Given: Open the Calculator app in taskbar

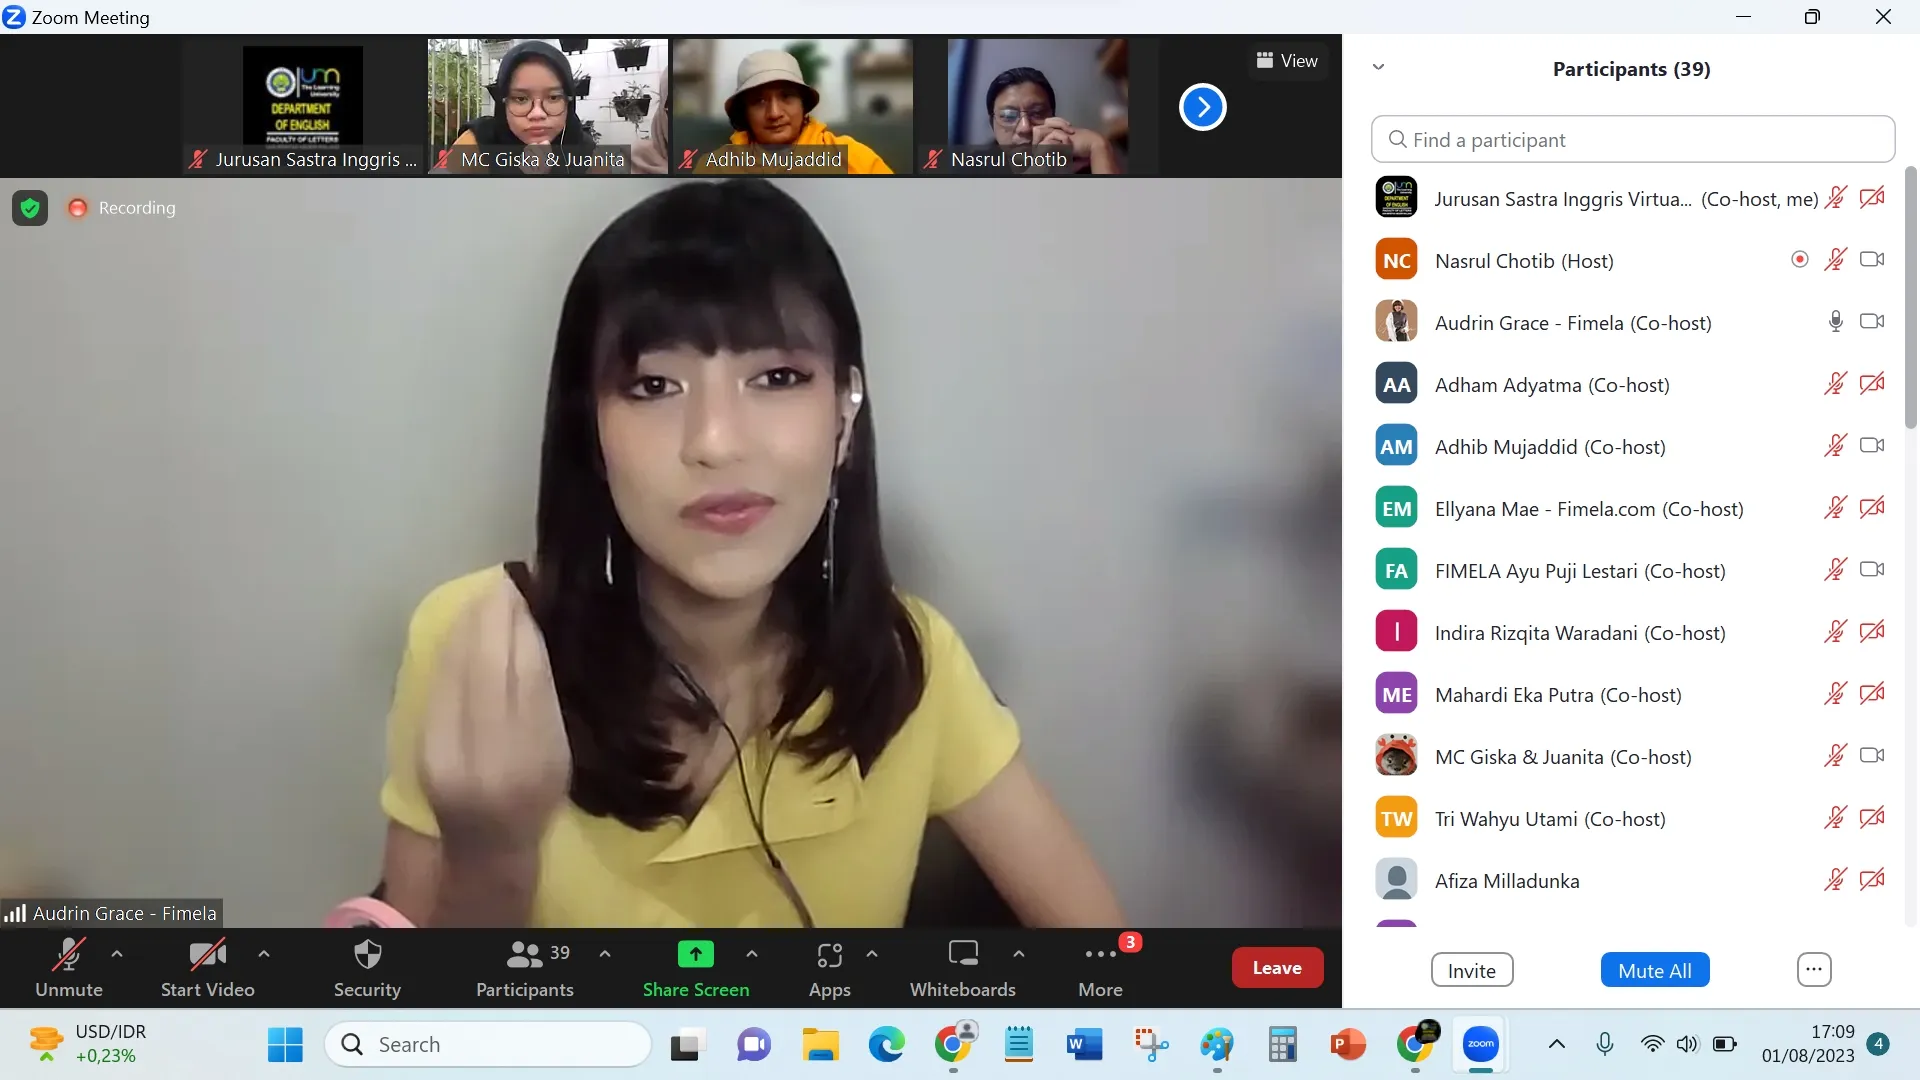Looking at the screenshot, I should click(x=1282, y=1045).
